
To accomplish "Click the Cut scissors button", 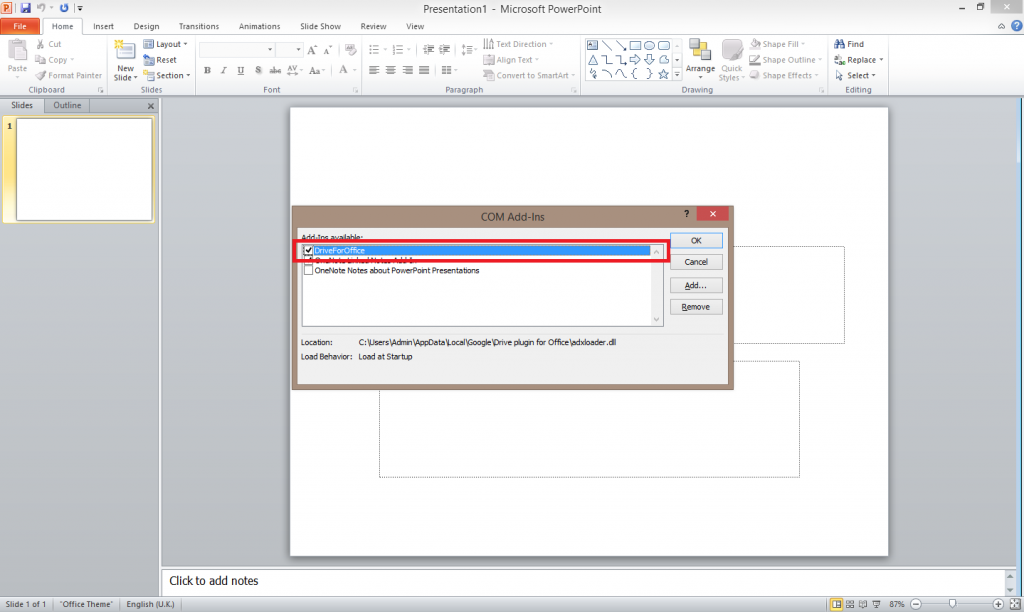I will click(x=48, y=44).
